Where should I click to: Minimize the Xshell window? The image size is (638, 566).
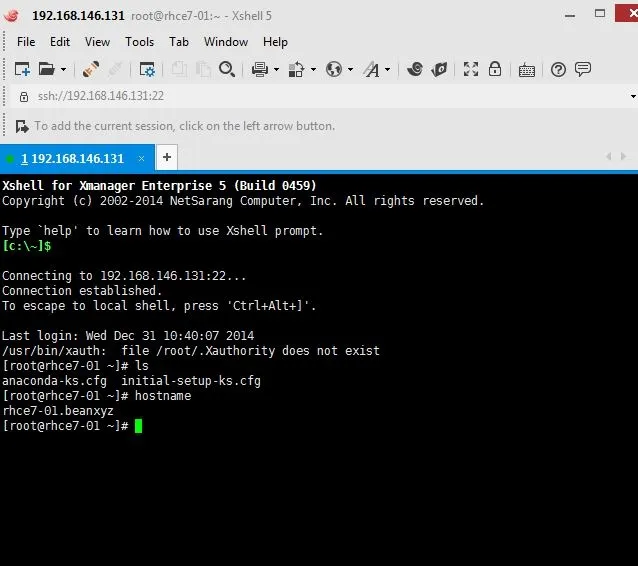tap(570, 15)
